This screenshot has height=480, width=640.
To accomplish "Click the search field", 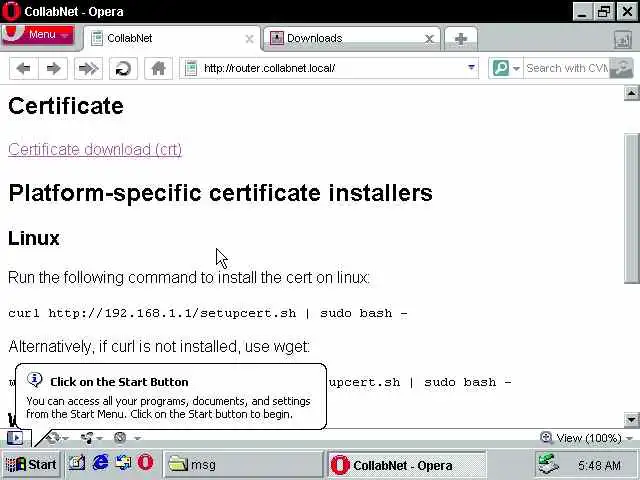I will tap(567, 68).
